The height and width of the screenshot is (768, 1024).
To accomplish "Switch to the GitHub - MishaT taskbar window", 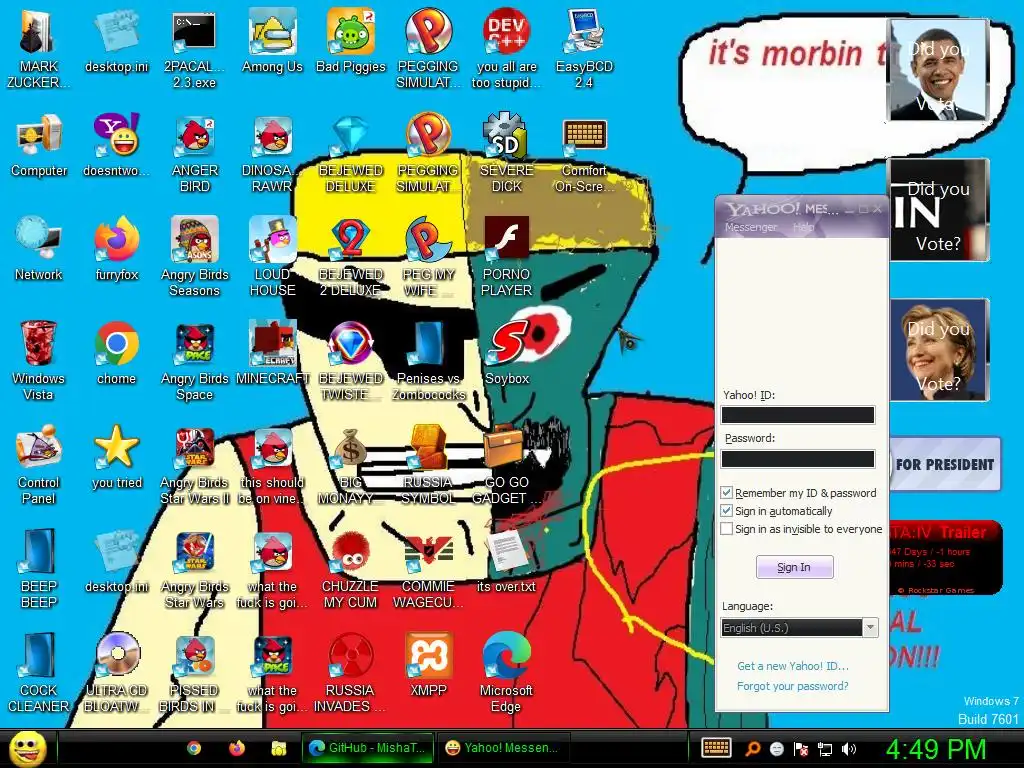I will (366, 748).
